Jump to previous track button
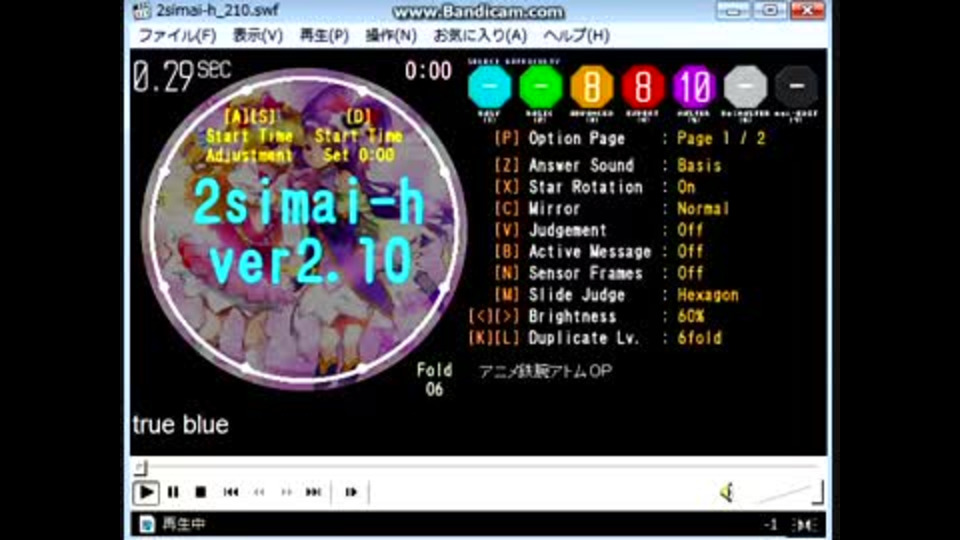960x540 pixels. 231,492
